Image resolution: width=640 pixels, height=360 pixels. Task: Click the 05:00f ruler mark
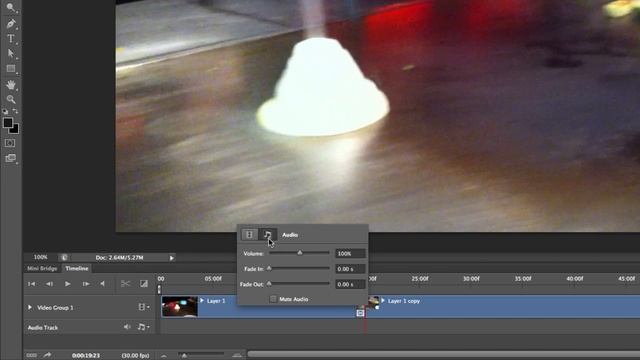pyautogui.click(x=213, y=279)
